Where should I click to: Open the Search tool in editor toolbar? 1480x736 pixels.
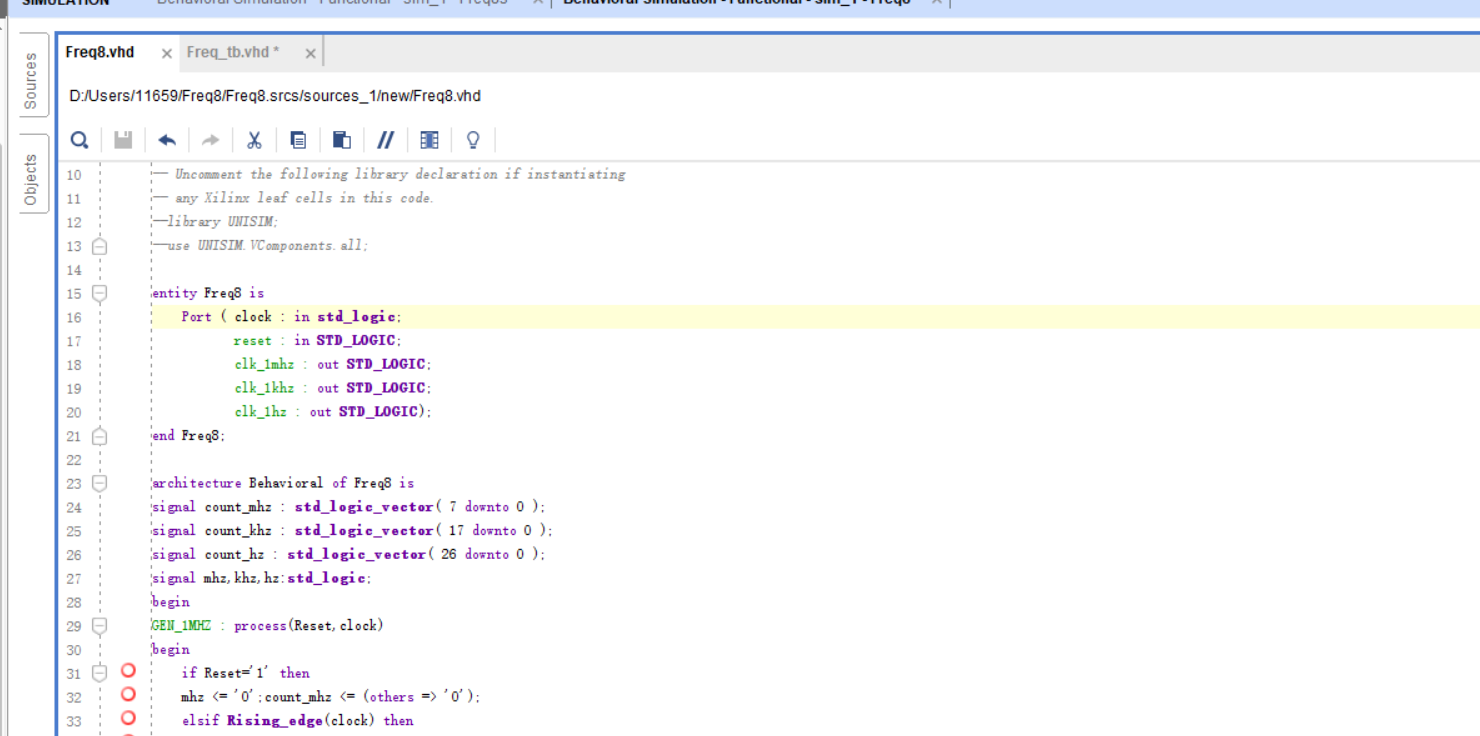pos(79,140)
